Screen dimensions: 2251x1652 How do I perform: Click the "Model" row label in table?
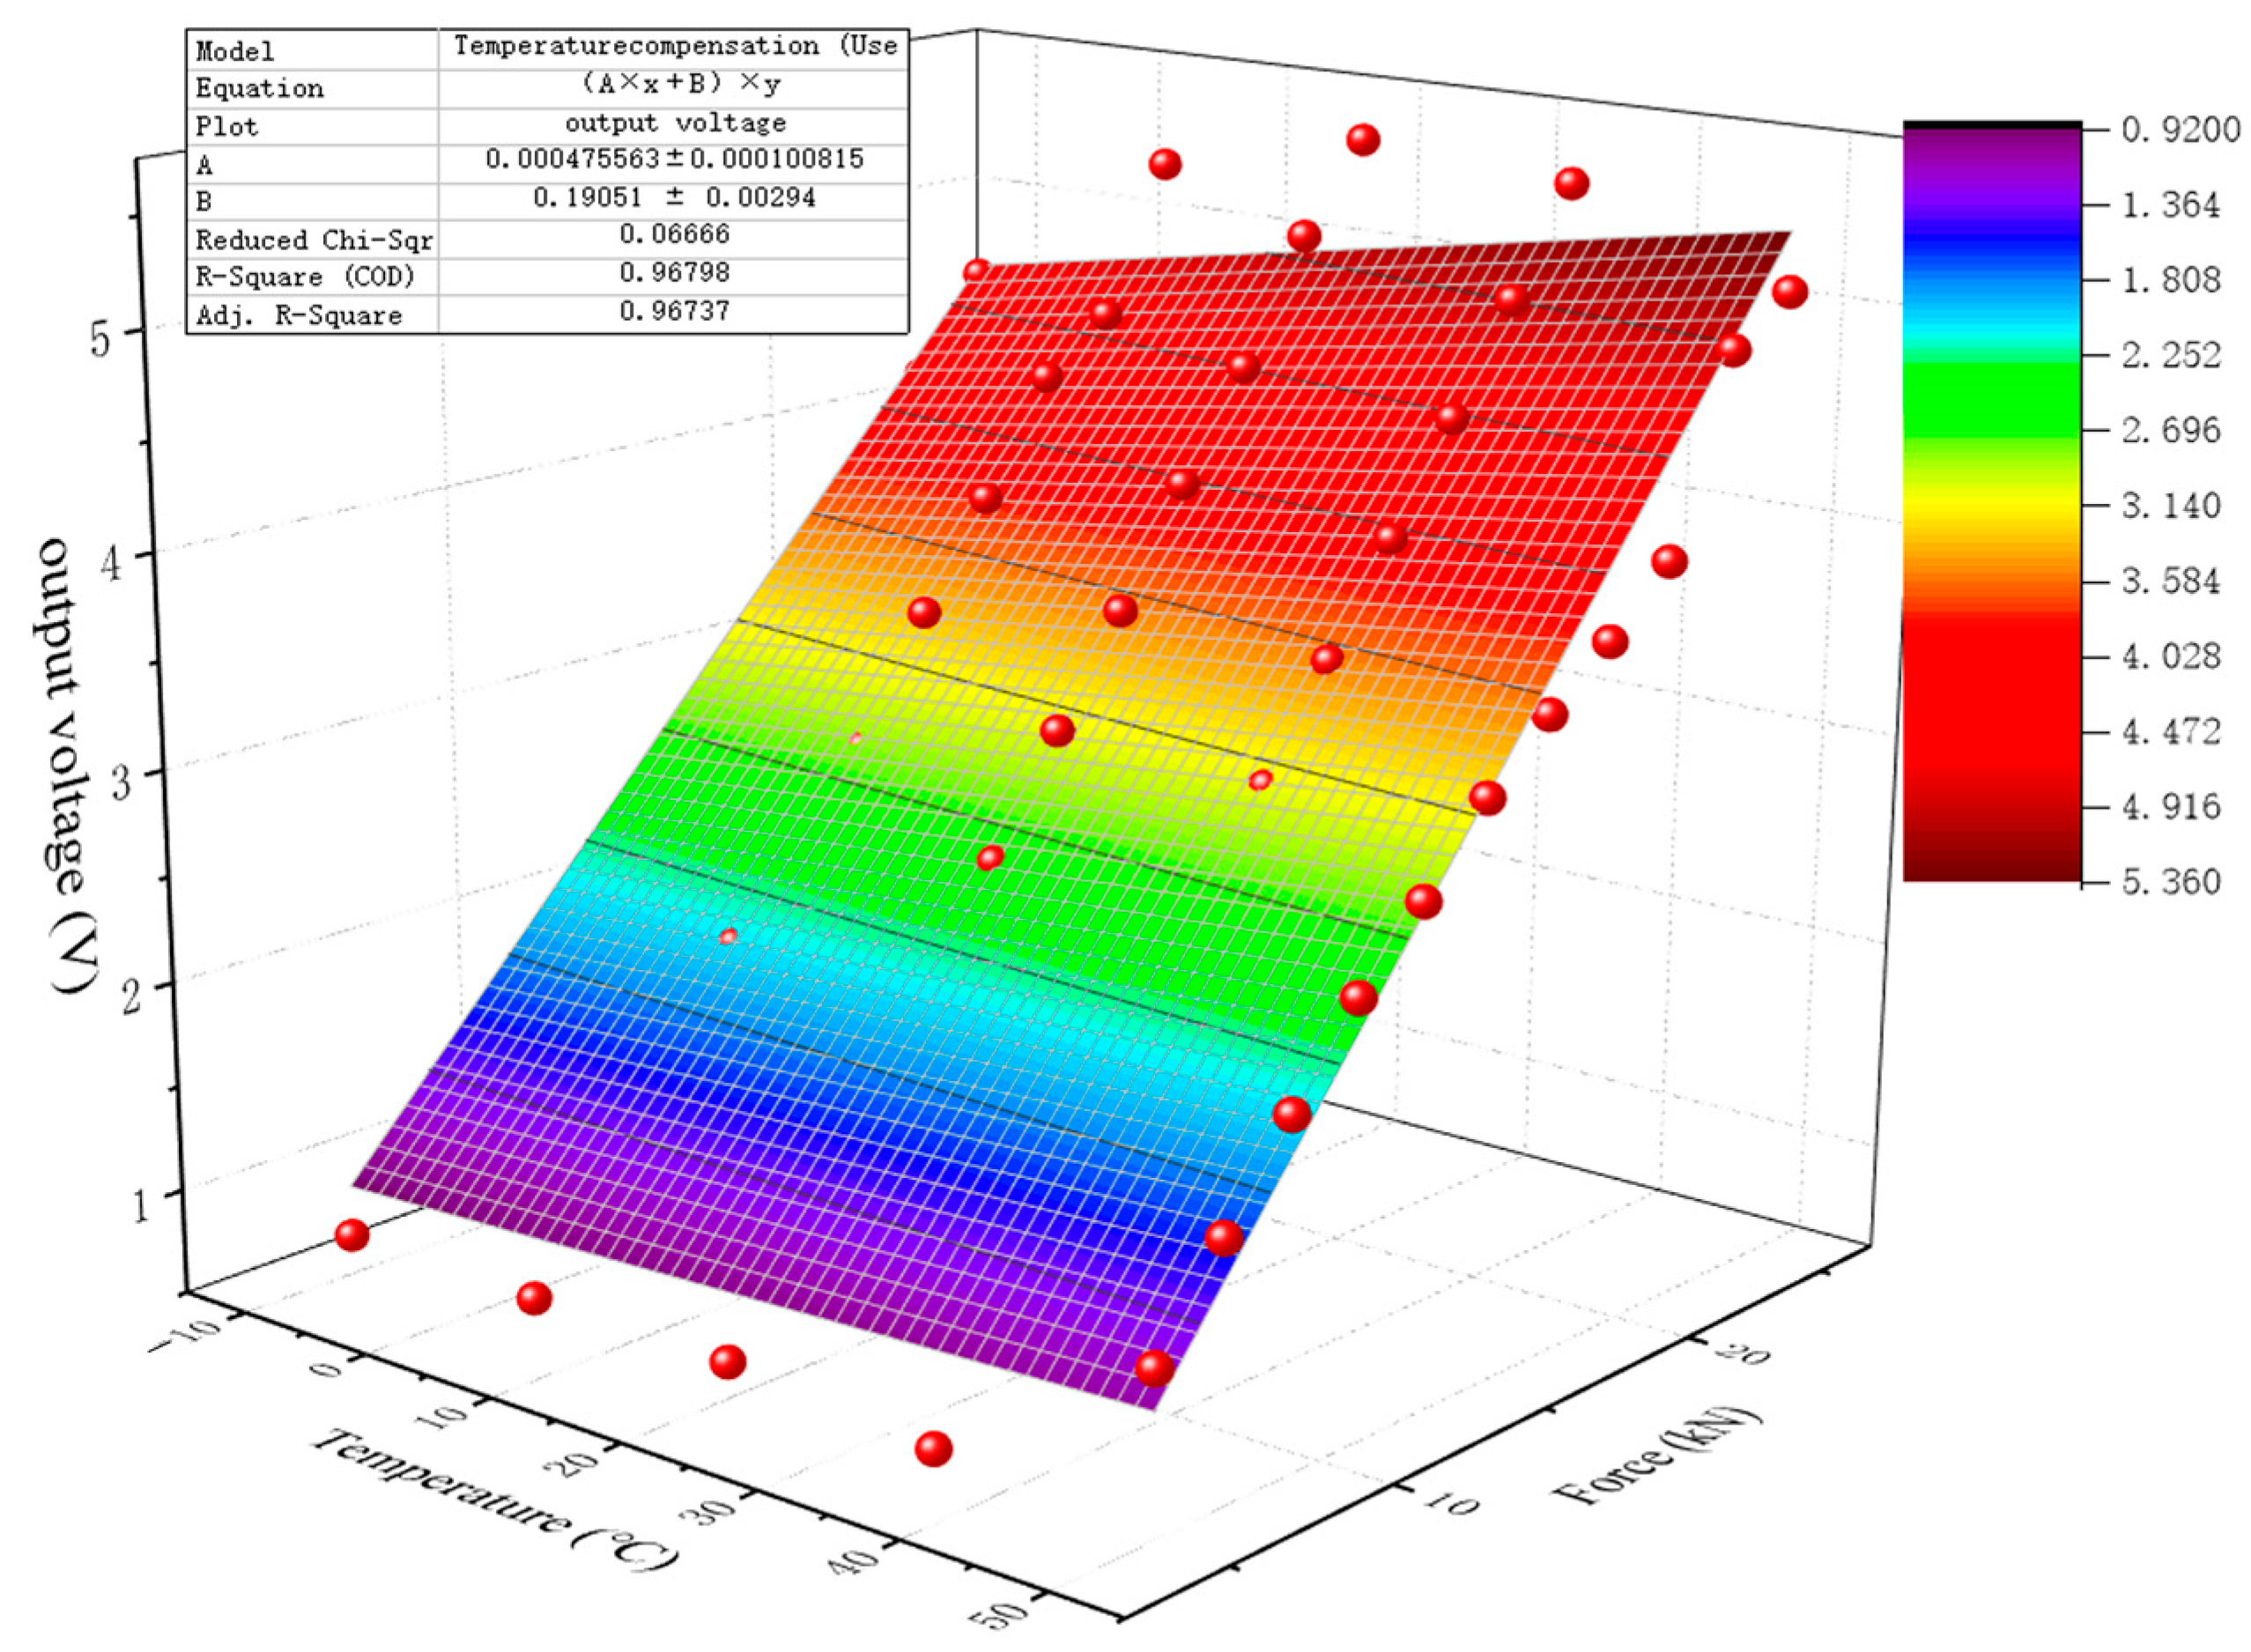[x=234, y=51]
